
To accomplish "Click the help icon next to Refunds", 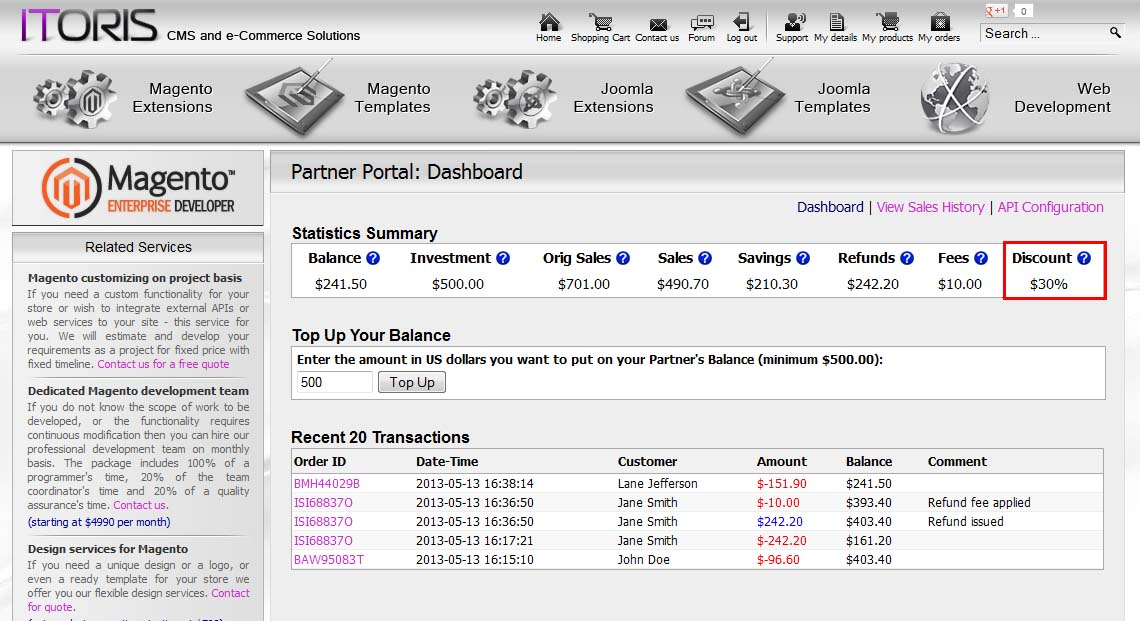I will tap(907, 258).
